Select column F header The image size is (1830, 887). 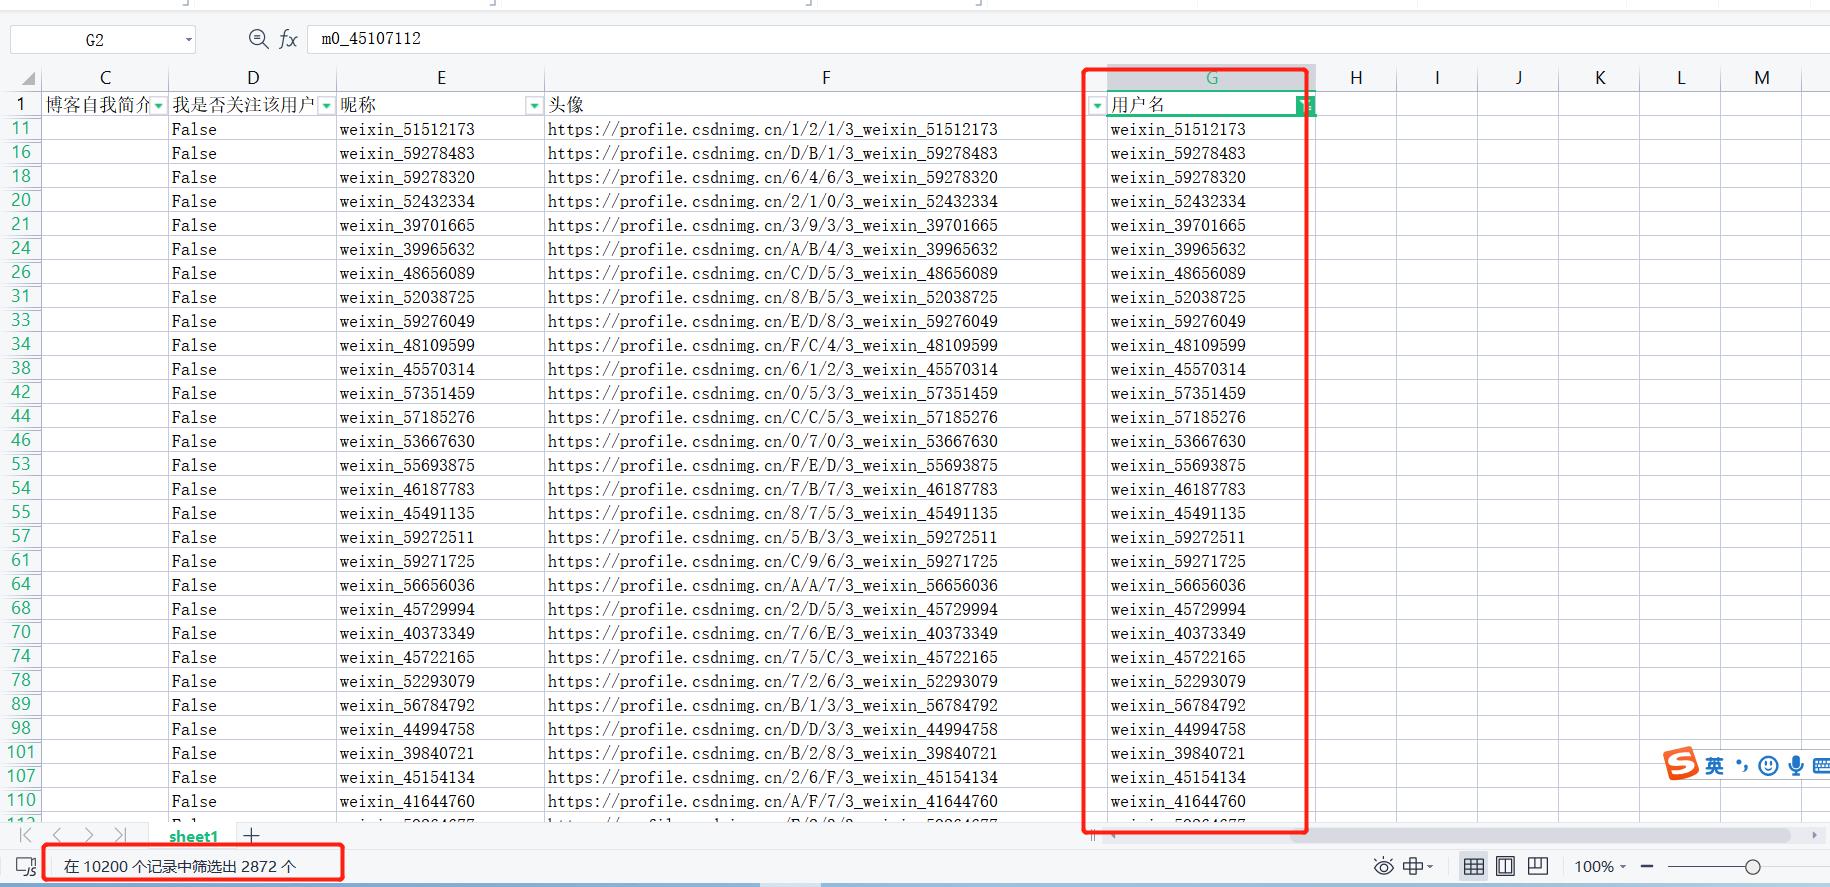826,78
